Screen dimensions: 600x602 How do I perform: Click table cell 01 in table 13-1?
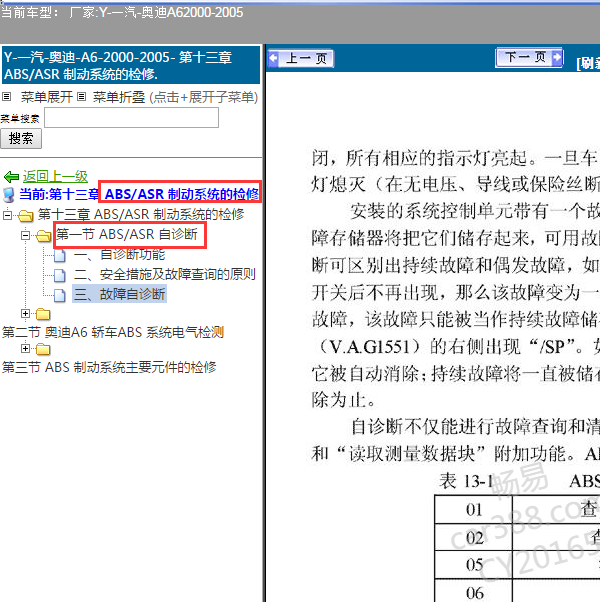pos(474,510)
